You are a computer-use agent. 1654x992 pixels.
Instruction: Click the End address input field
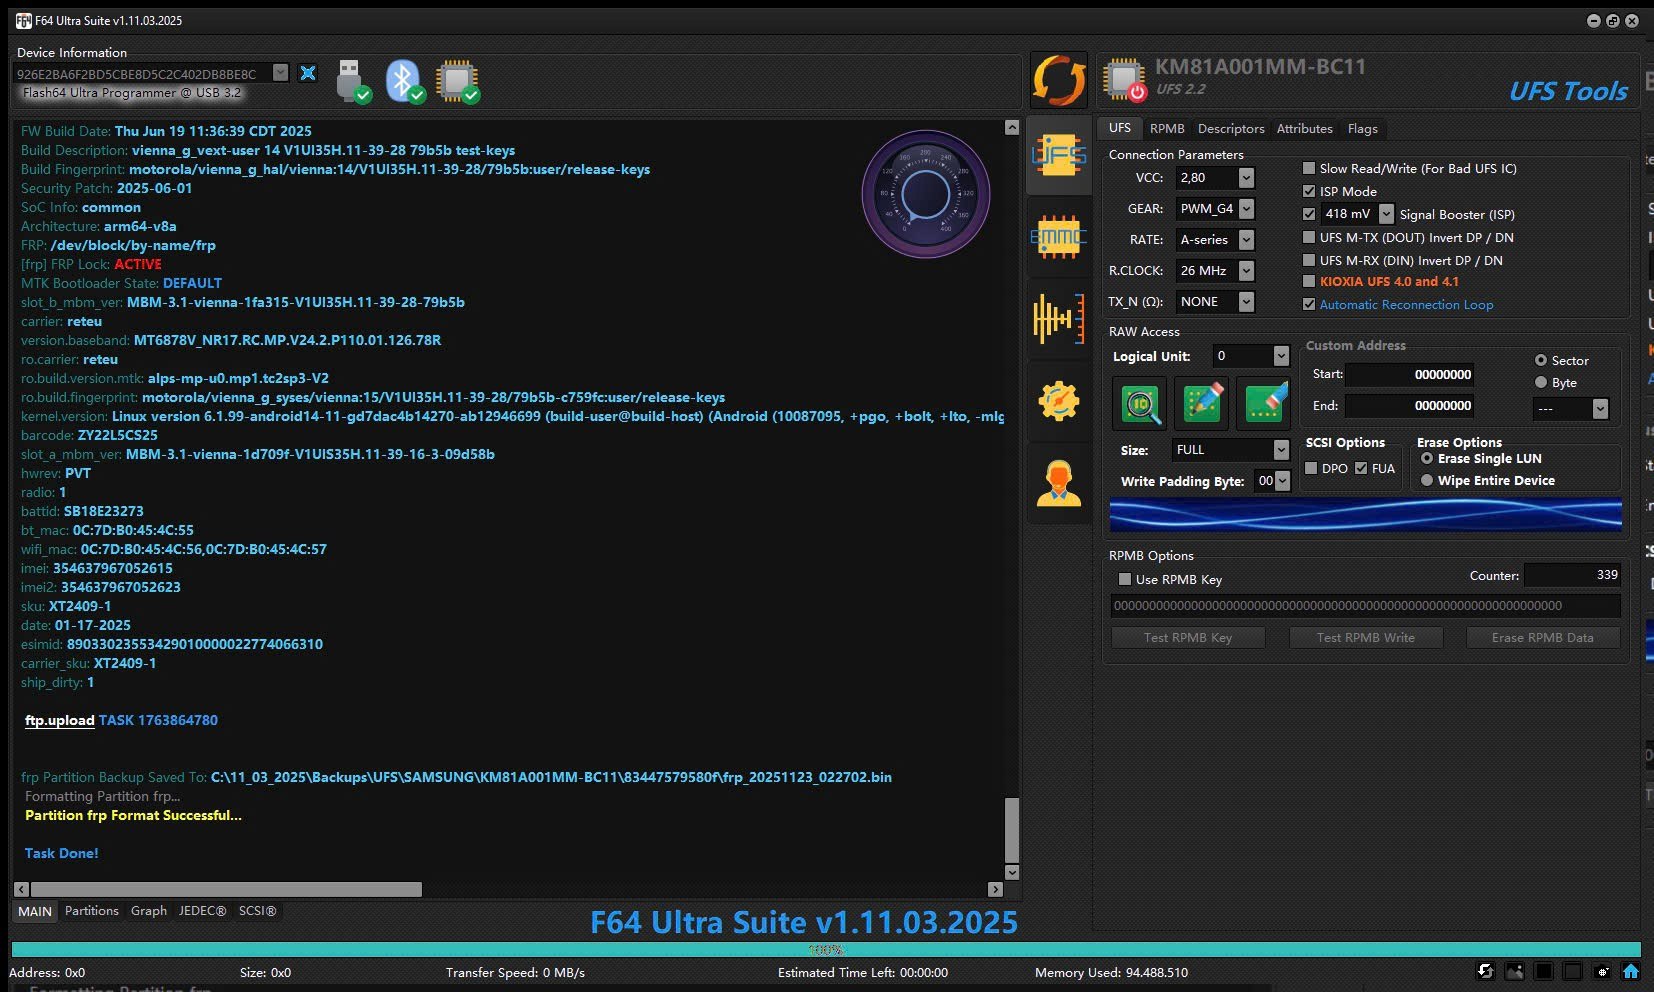pos(1410,405)
